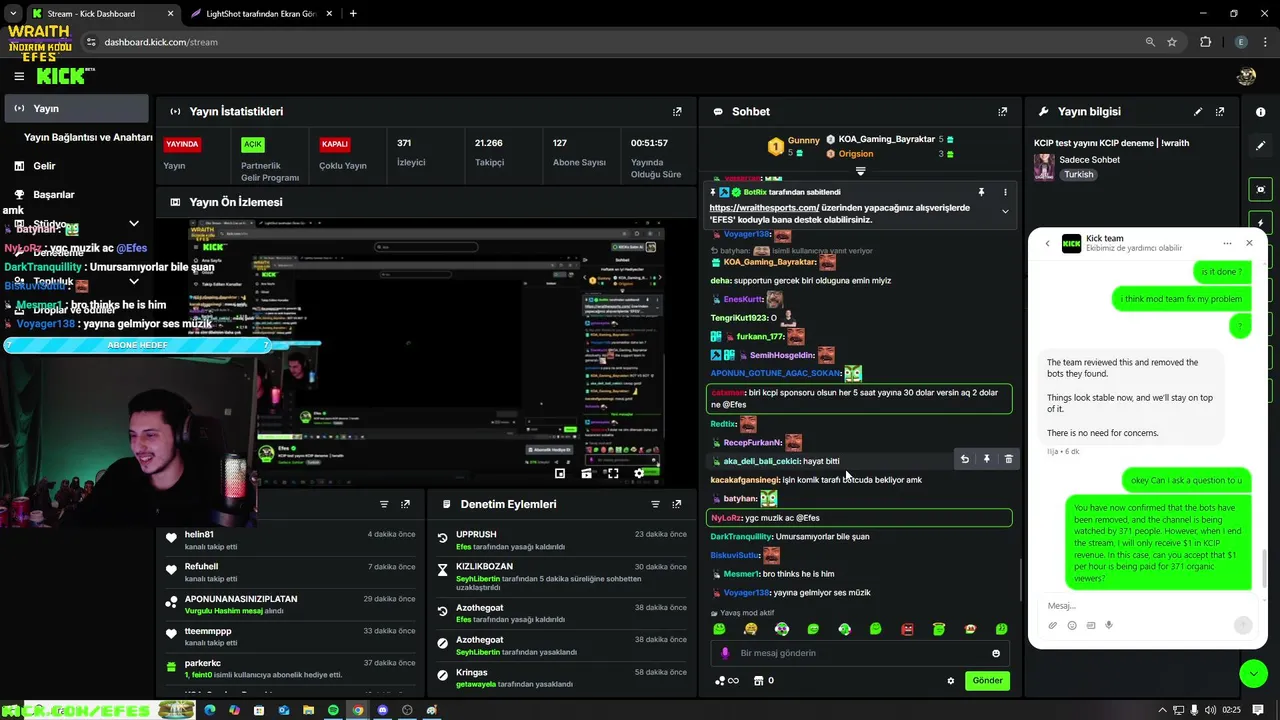
Task: Expand the pinned message with the chevron
Action: [1005, 211]
